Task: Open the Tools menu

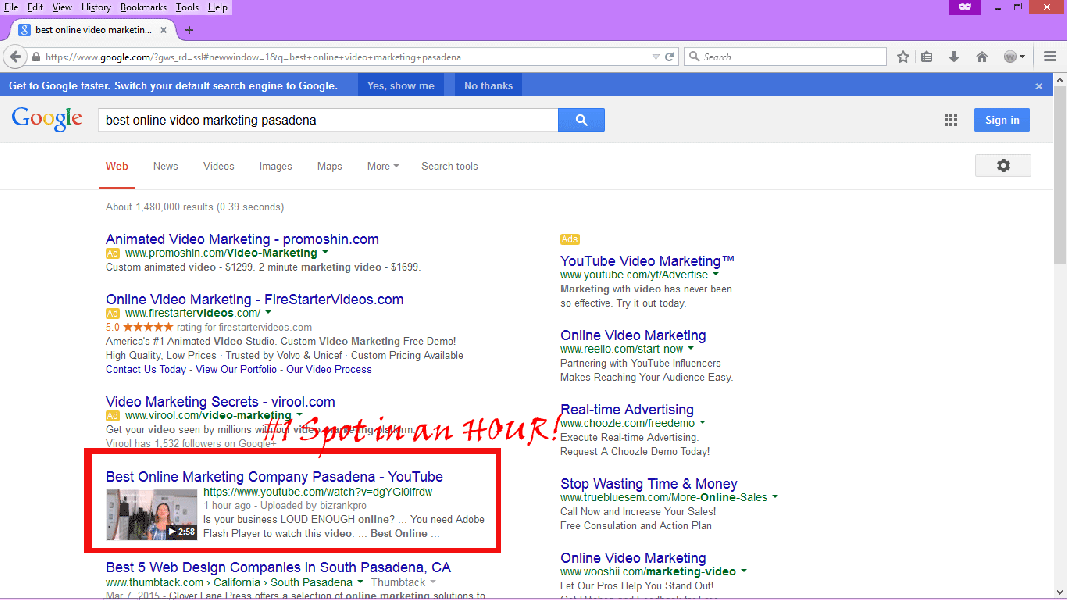Action: (x=187, y=7)
